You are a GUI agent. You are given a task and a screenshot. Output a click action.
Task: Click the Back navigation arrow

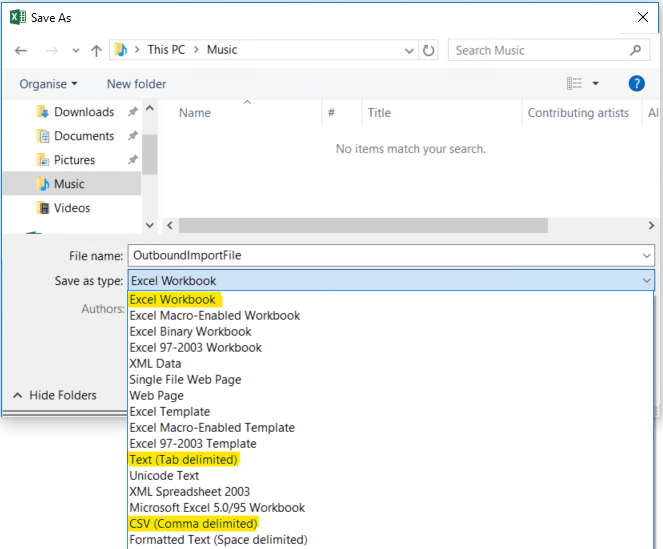tap(21, 51)
